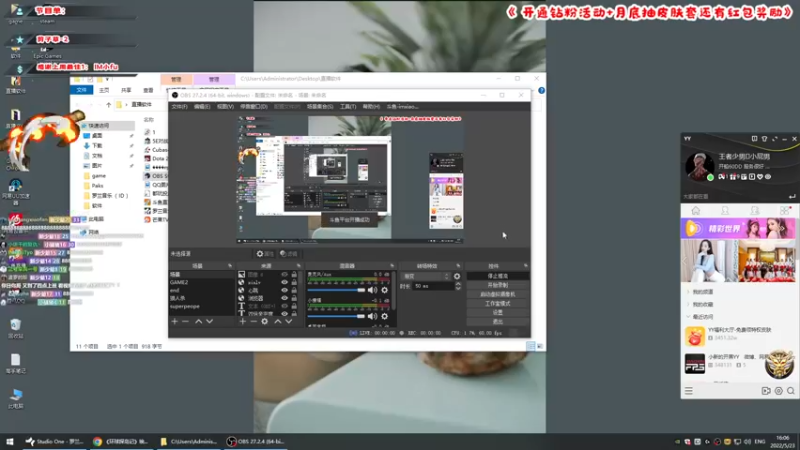This screenshot has height=450, width=800.
Task: Toggle the lock on the 浏览器 source
Action: [x=294, y=298]
